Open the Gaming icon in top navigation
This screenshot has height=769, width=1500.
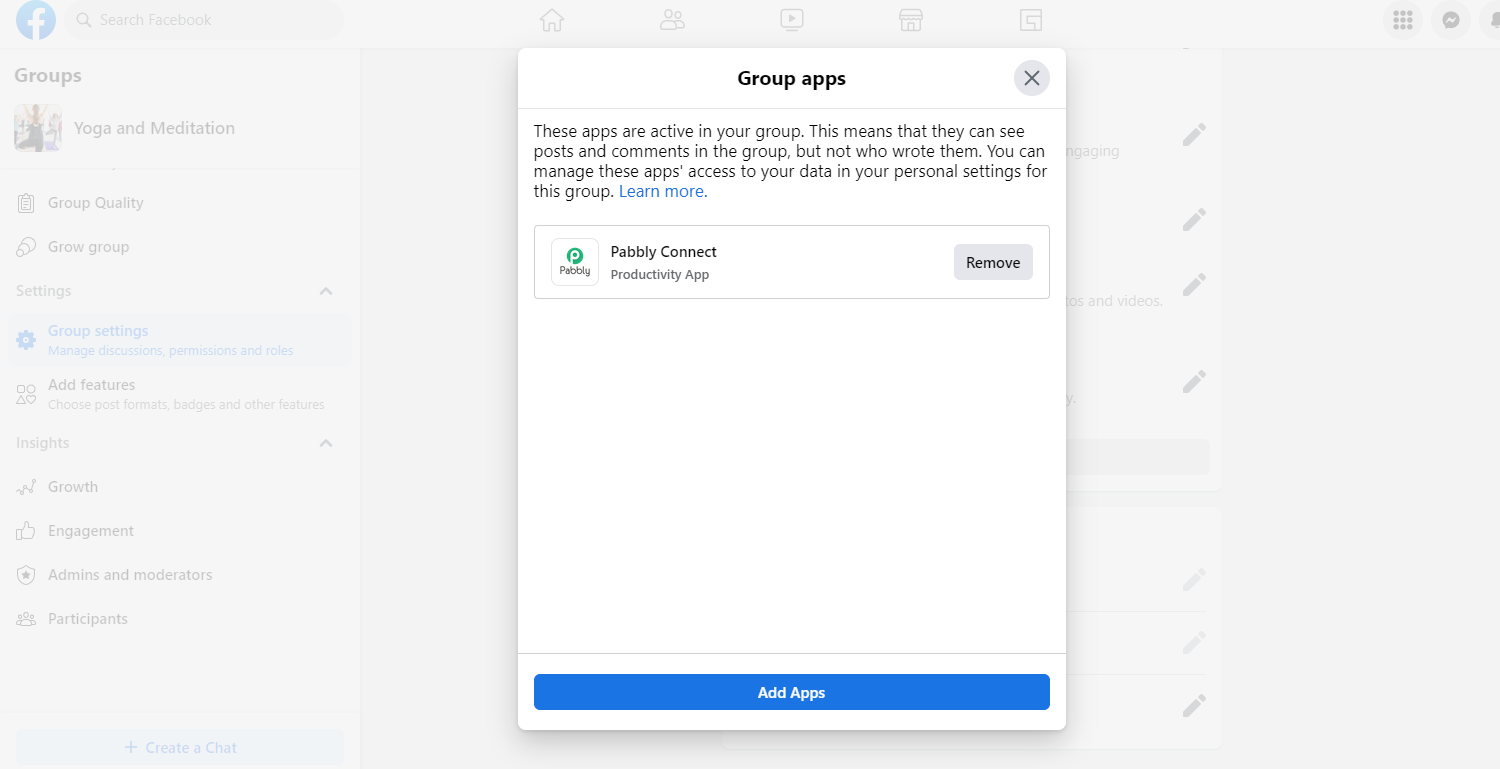click(1031, 20)
